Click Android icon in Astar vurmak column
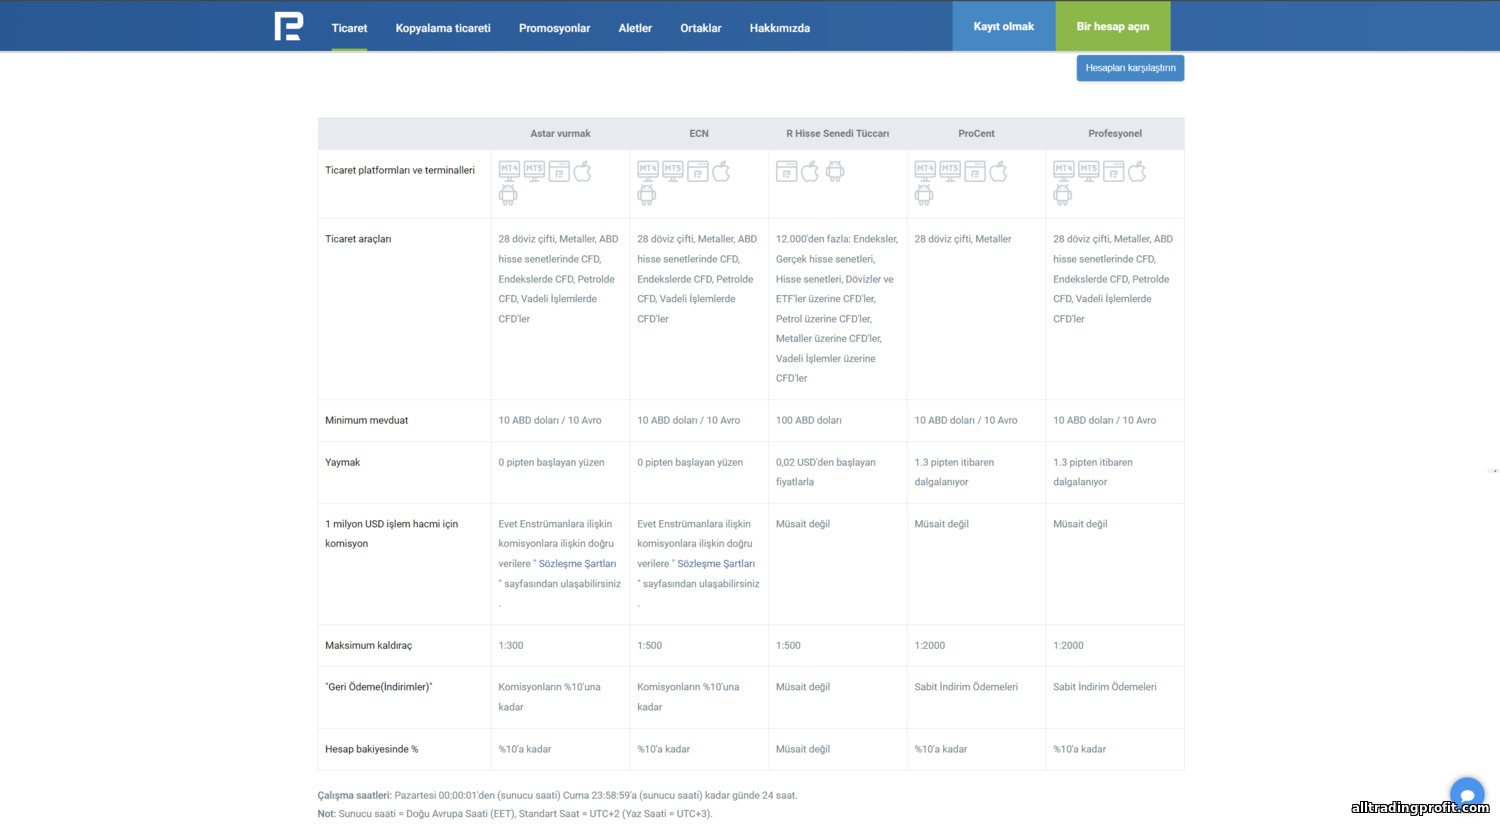Viewport: 1500px width, 826px height. click(x=508, y=195)
